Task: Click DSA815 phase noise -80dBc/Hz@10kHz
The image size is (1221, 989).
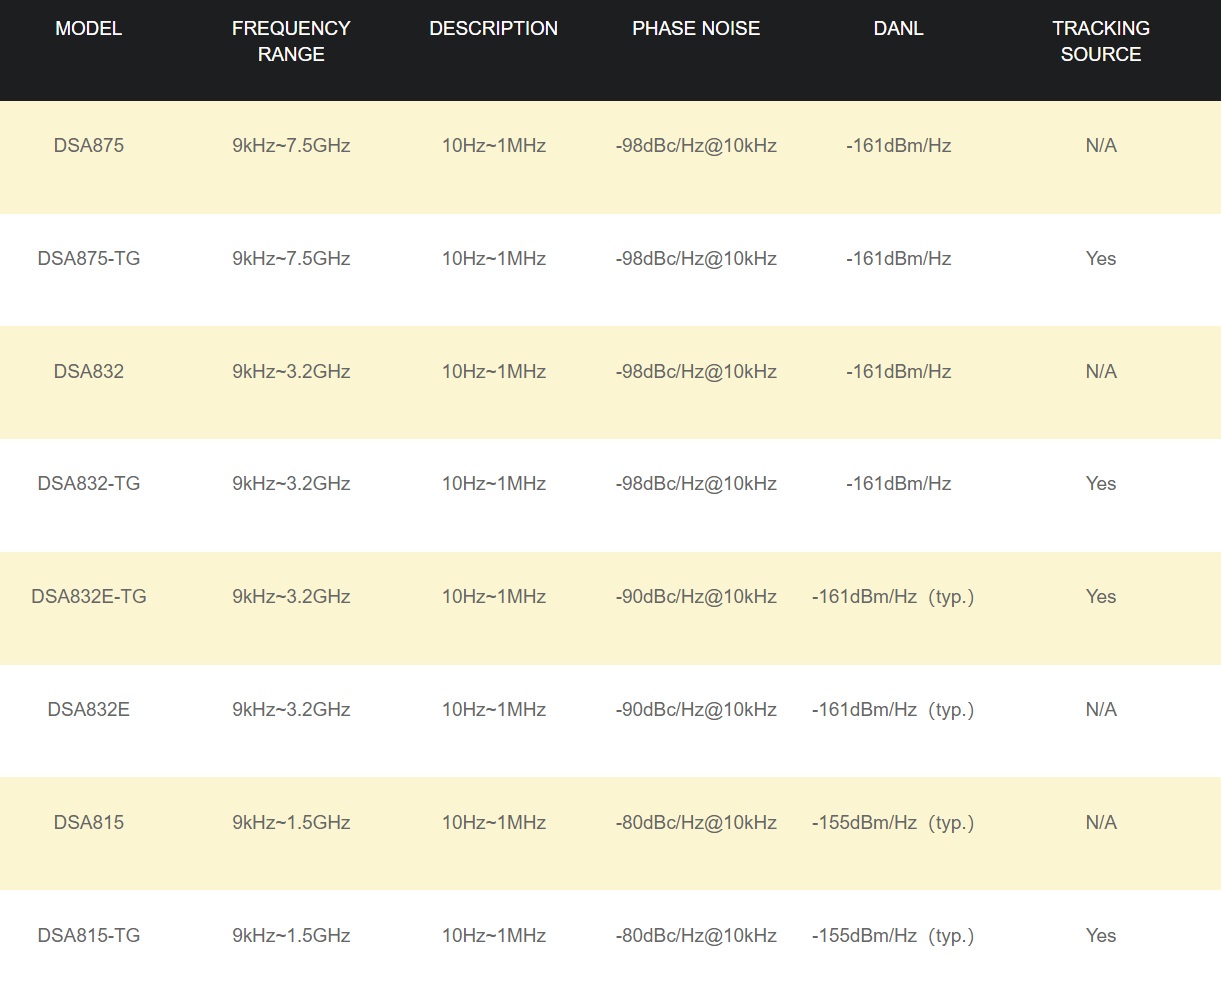Action: coord(696,823)
